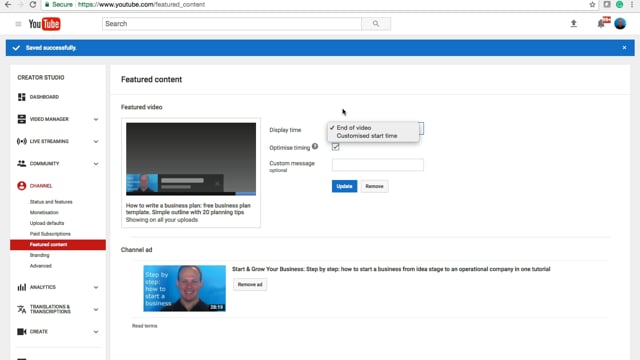This screenshot has width=640, height=360.
Task: Click the Video Manager icon
Action: (22, 119)
